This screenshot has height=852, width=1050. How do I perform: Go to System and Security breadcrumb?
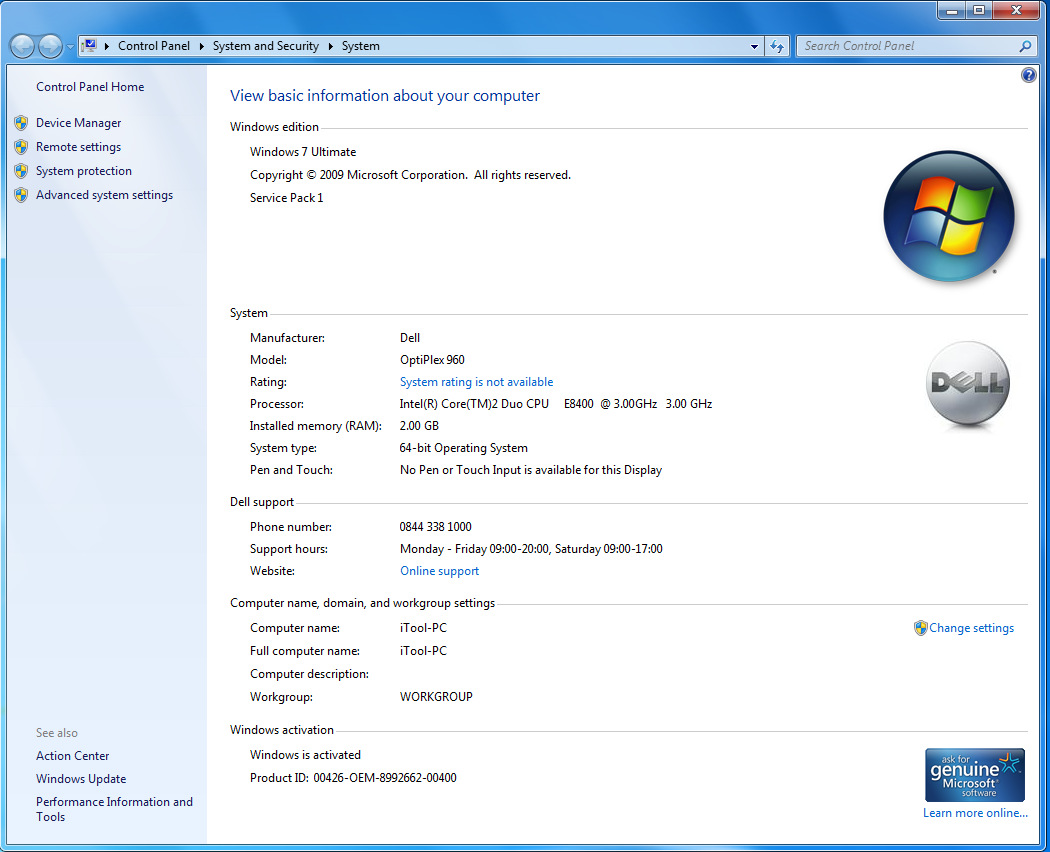(x=265, y=46)
